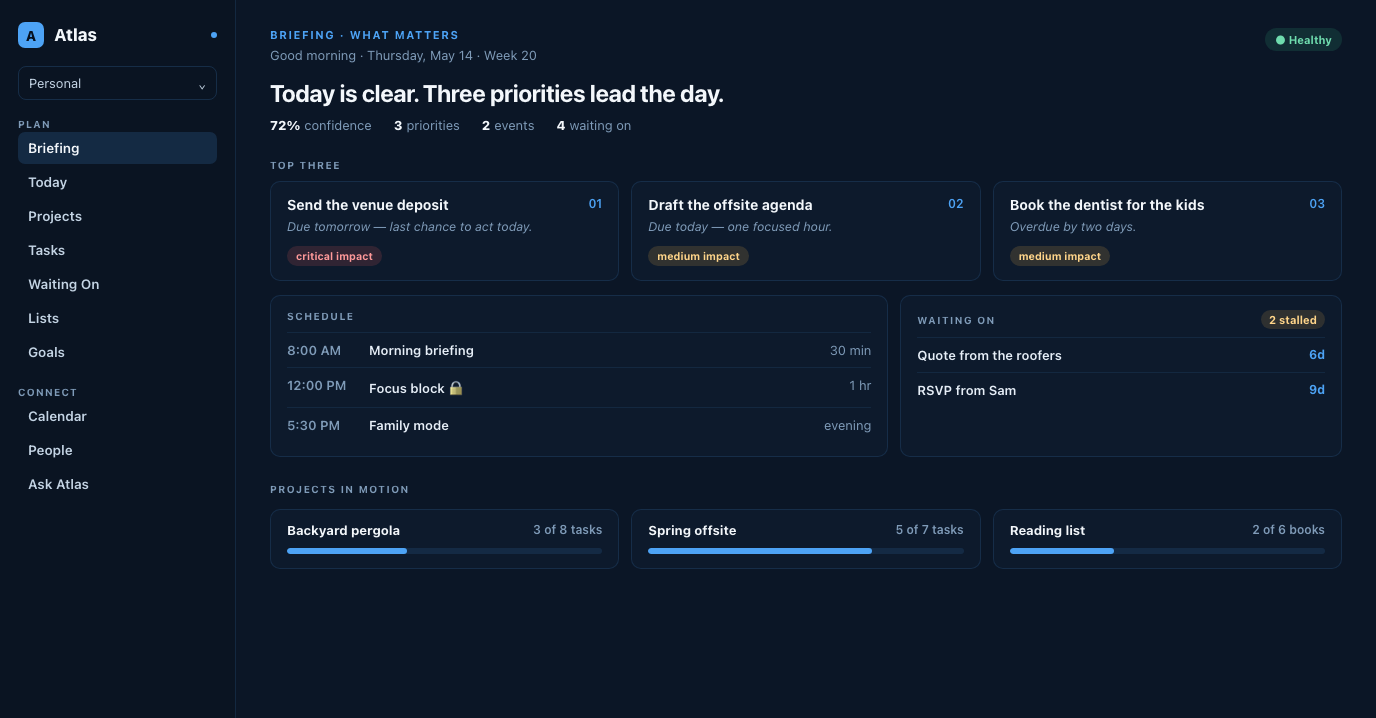The image size is (1376, 718).
Task: Click Reading list progress bar
Action: [1167, 551]
